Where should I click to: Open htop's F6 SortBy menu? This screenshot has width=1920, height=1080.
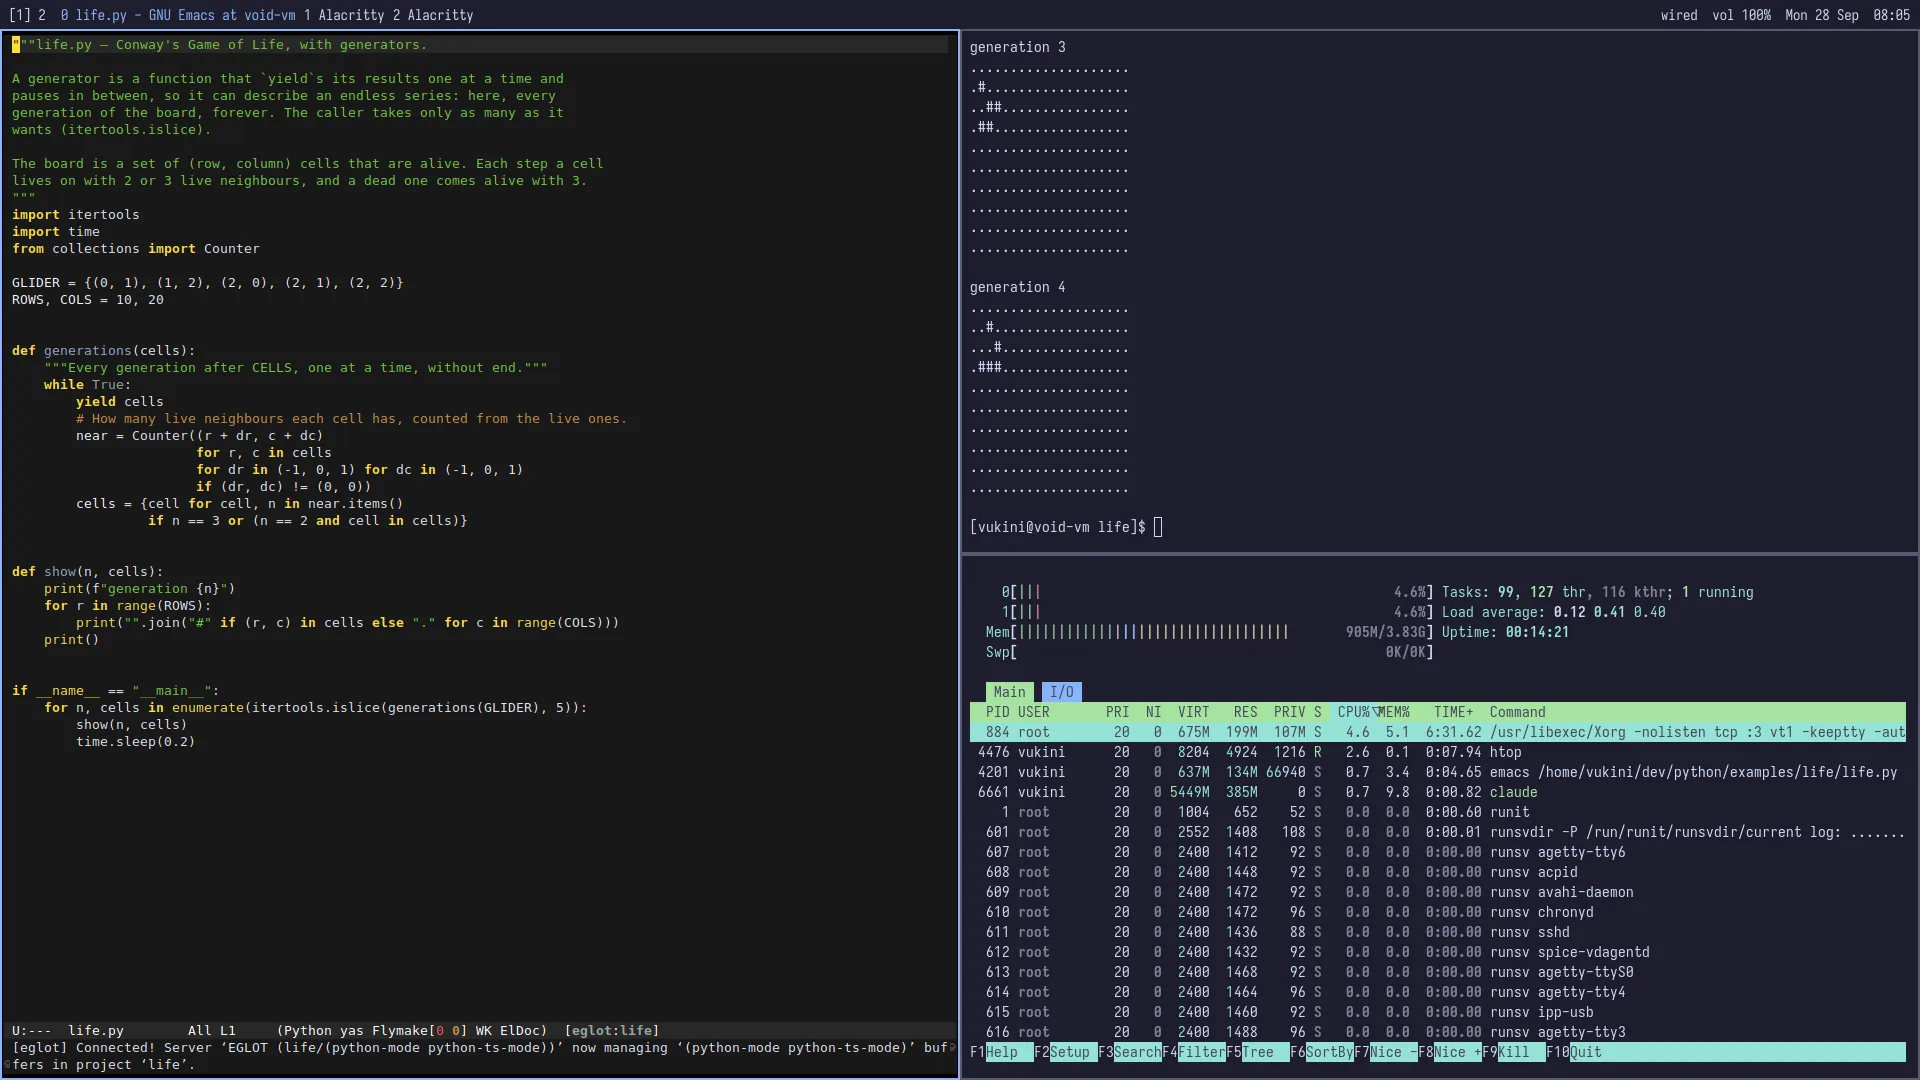(1321, 1052)
